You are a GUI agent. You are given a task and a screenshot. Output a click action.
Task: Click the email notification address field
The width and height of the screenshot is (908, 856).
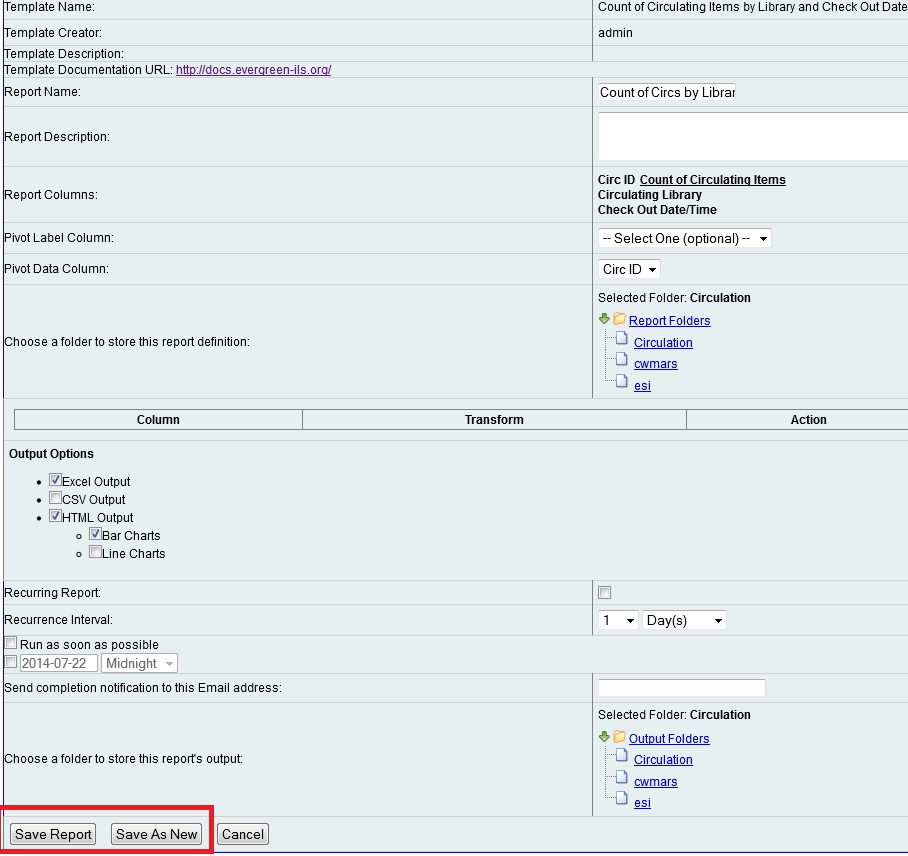(681, 688)
